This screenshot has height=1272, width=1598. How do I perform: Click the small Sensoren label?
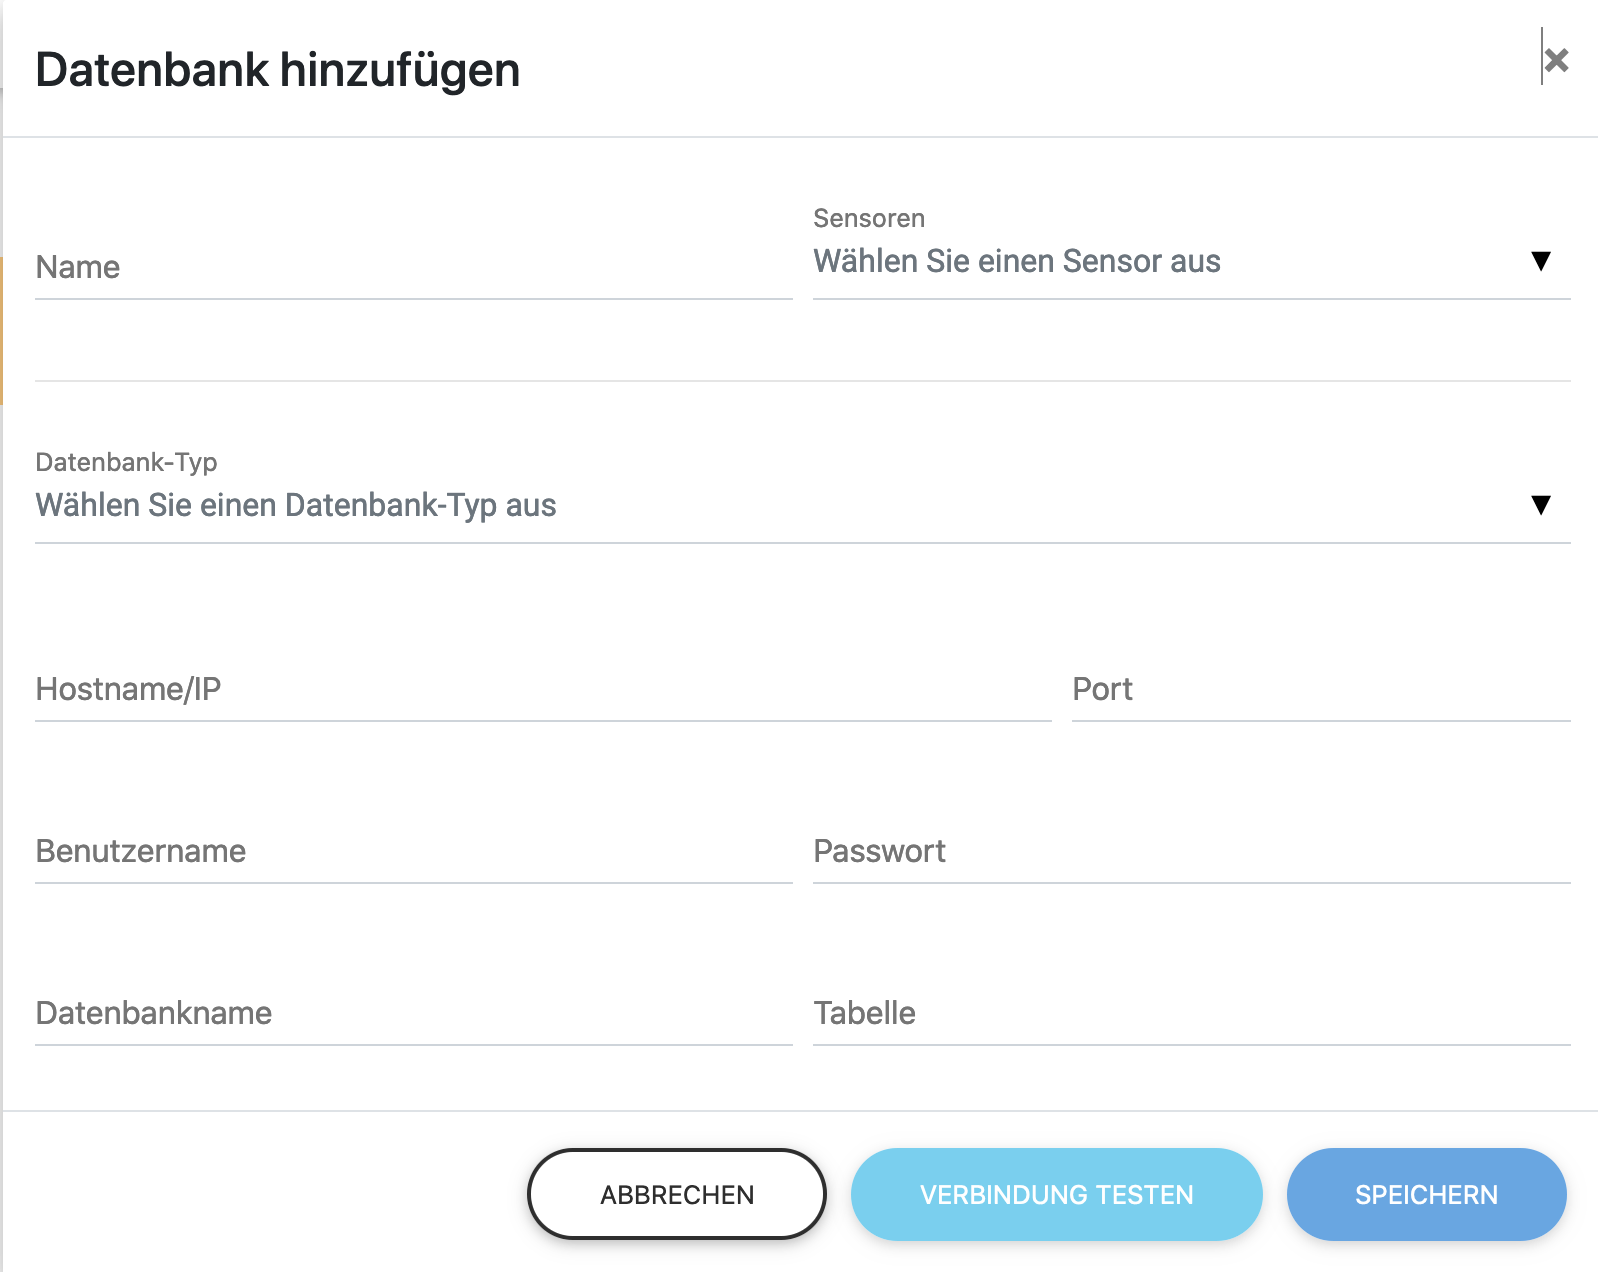tap(869, 218)
